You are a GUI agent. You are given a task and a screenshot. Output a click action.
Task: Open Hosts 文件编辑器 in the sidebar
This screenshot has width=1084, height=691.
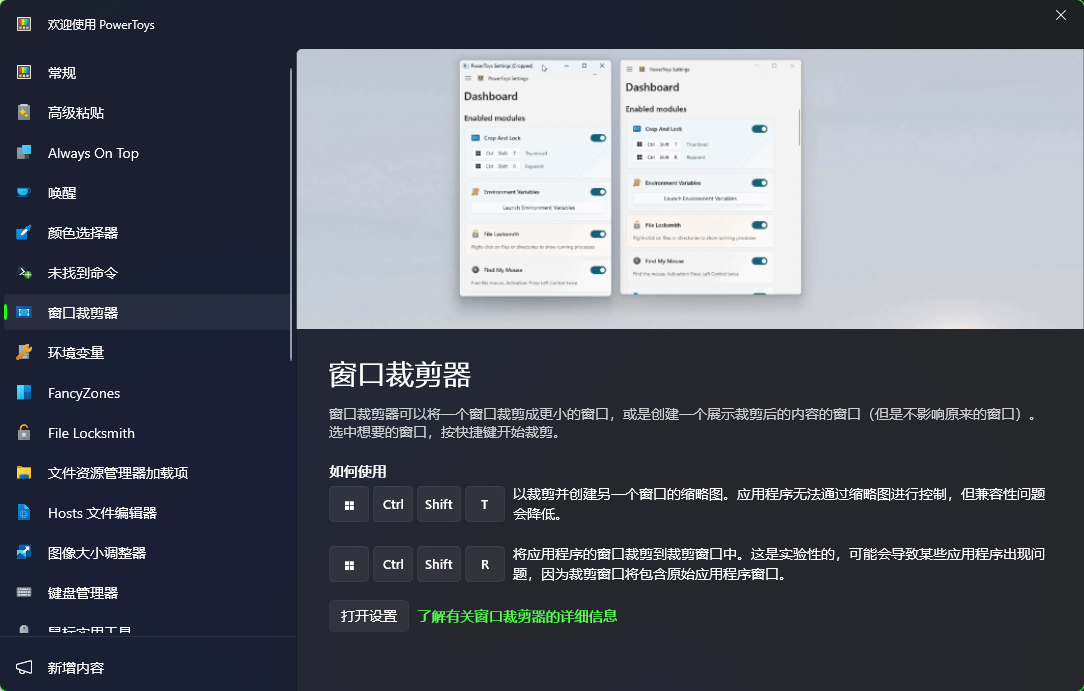pyautogui.click(x=147, y=513)
